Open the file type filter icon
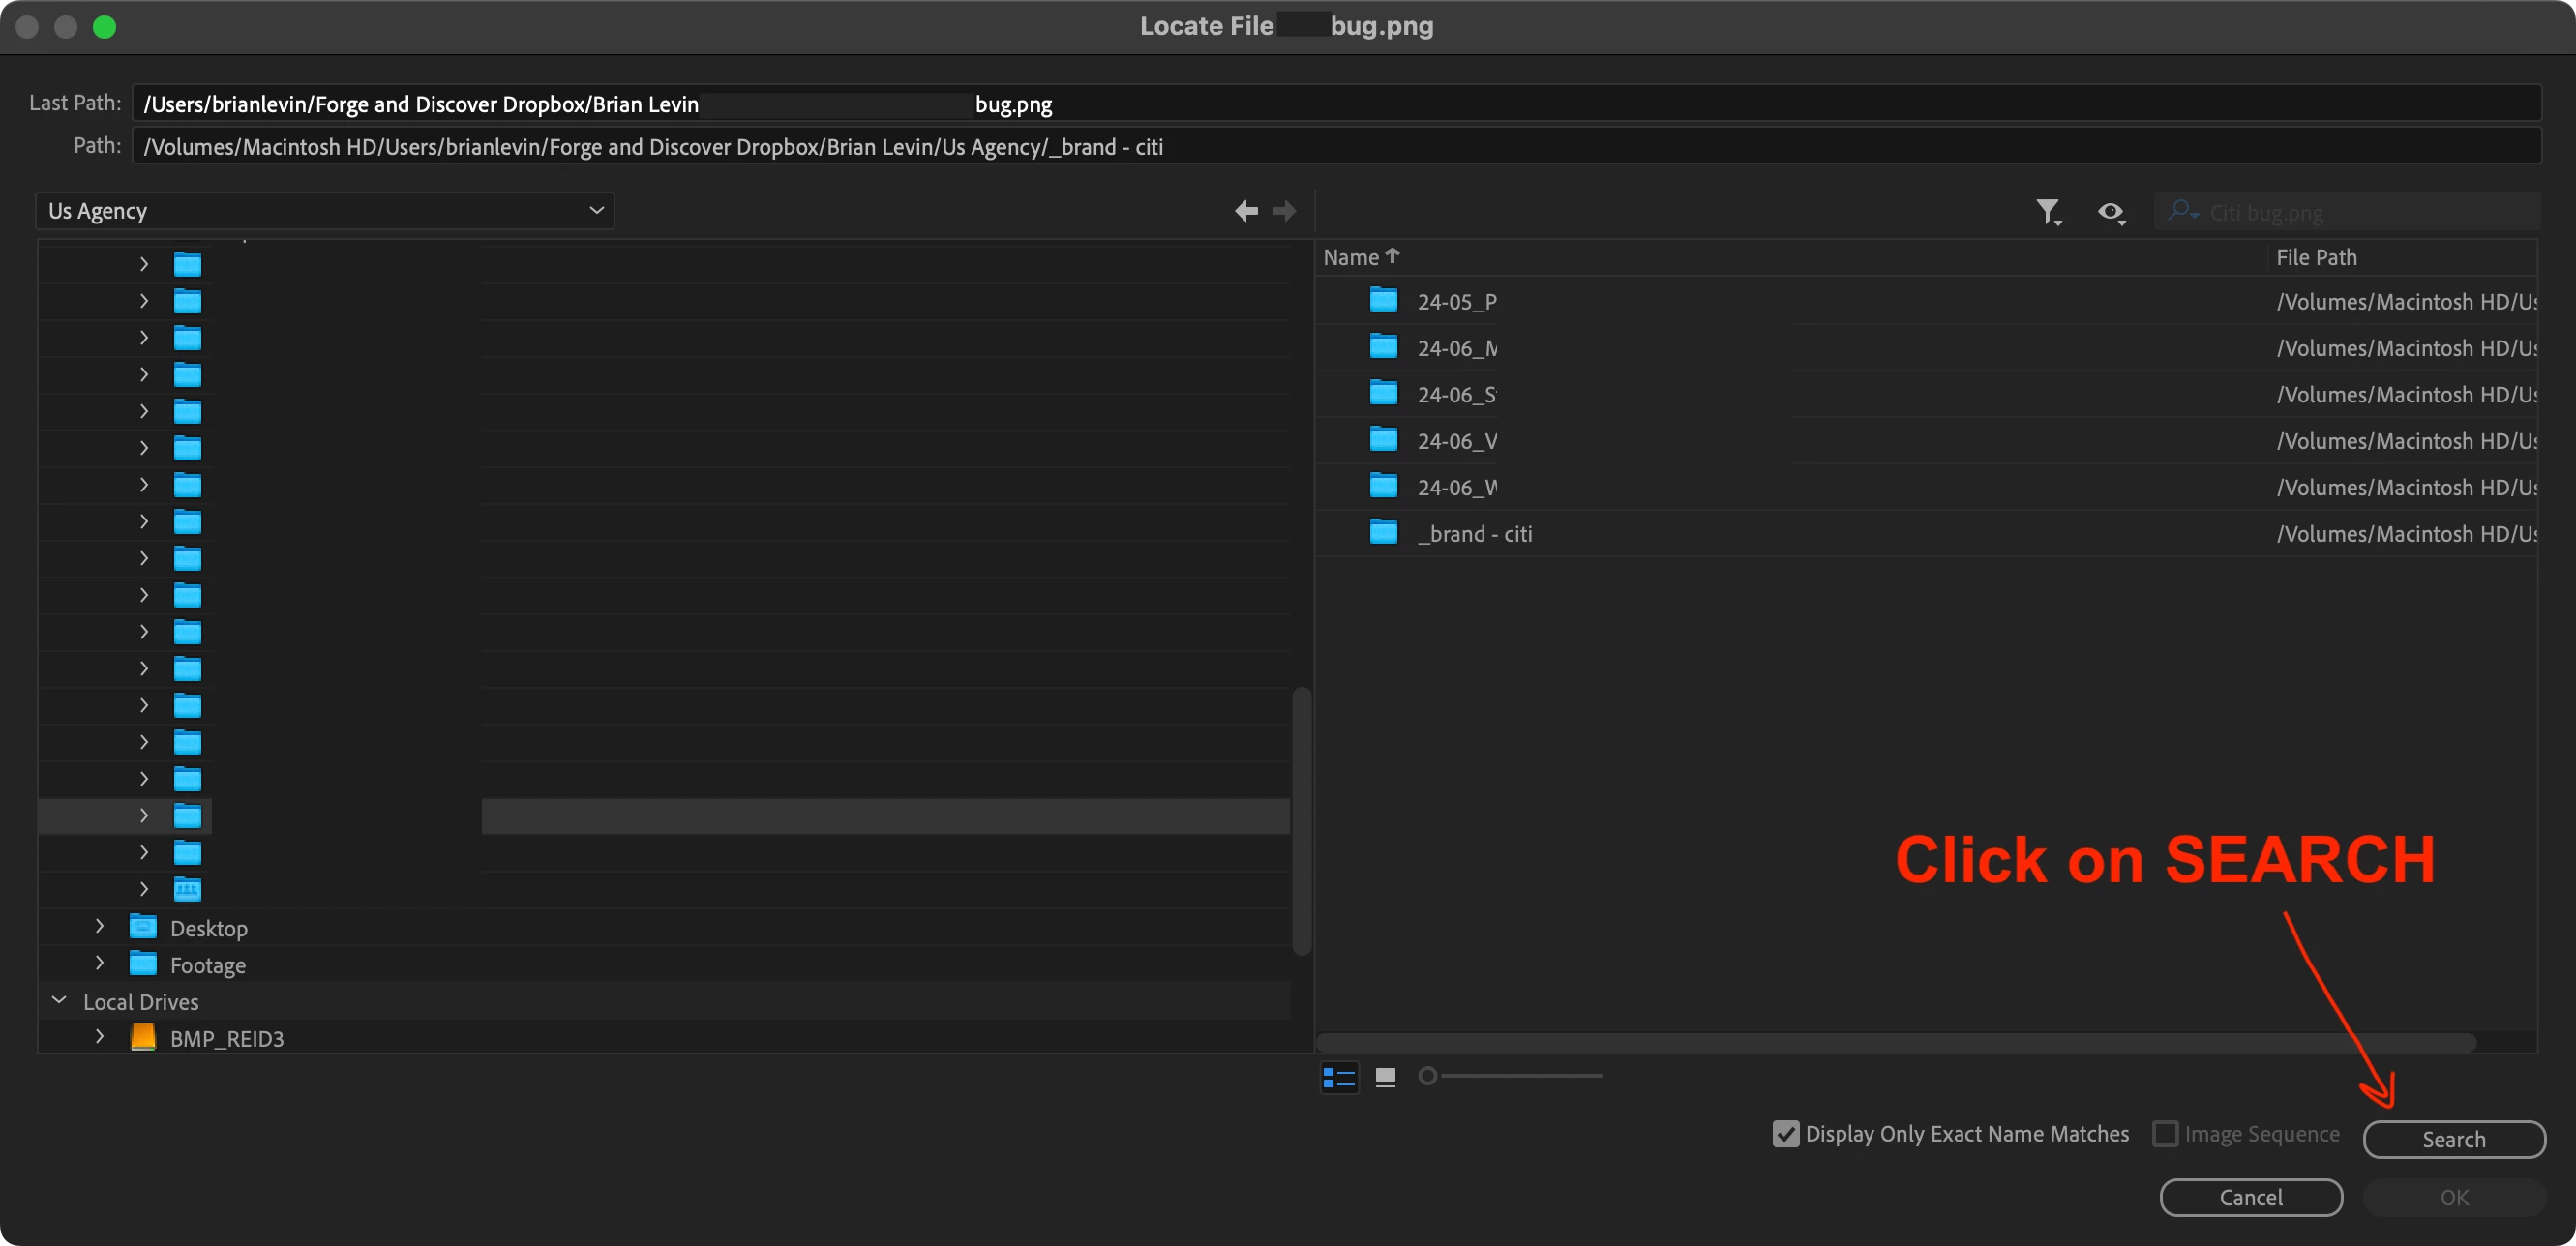Screen dimensions: 2576x1246 click(2048, 211)
